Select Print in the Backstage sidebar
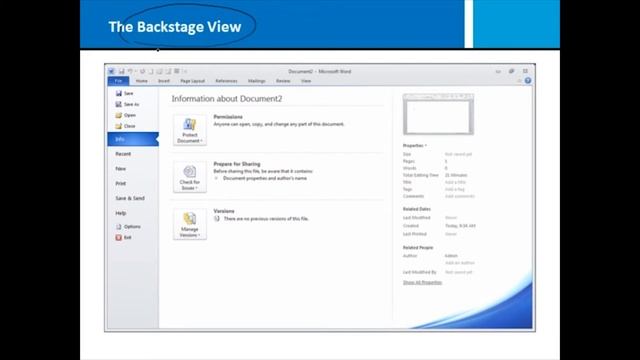 coord(121,184)
